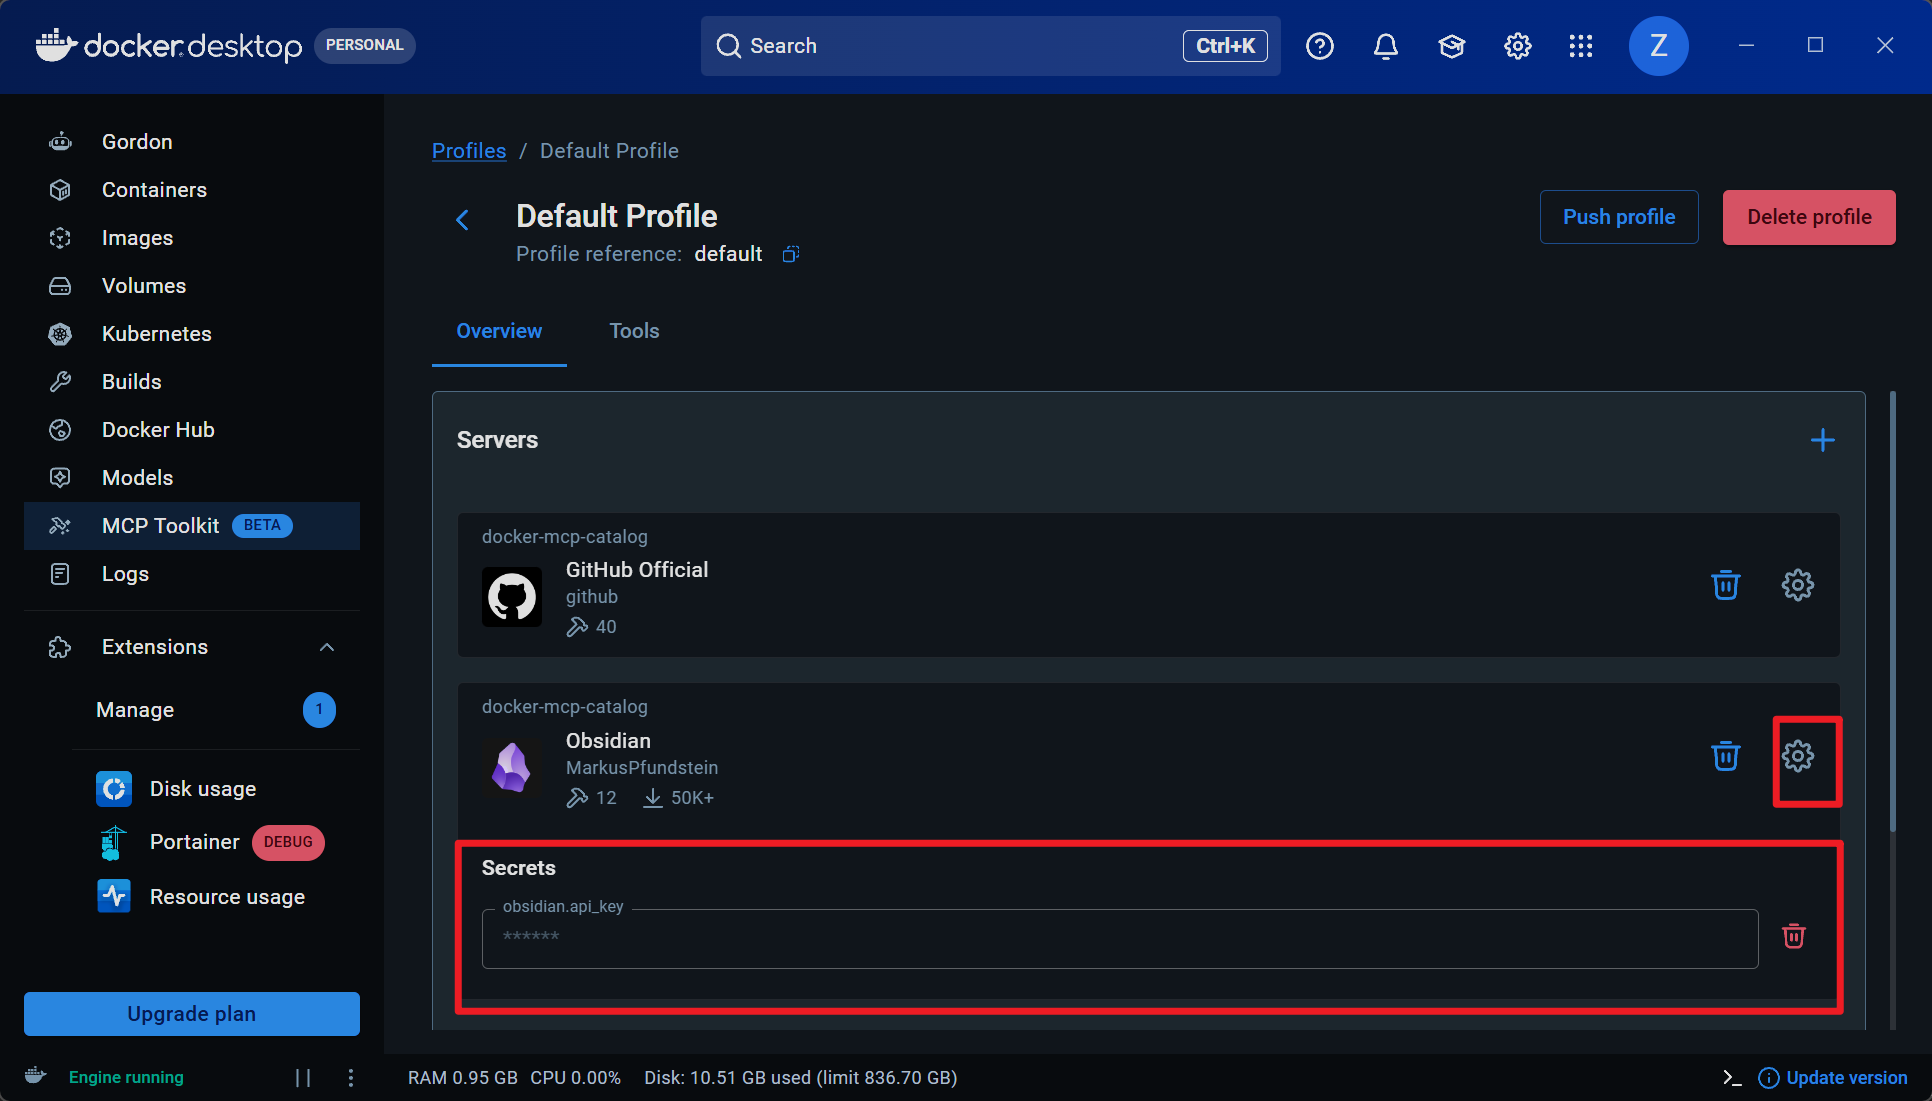The image size is (1932, 1101).
Task: Open the terminal icon in status bar
Action: point(1732,1077)
